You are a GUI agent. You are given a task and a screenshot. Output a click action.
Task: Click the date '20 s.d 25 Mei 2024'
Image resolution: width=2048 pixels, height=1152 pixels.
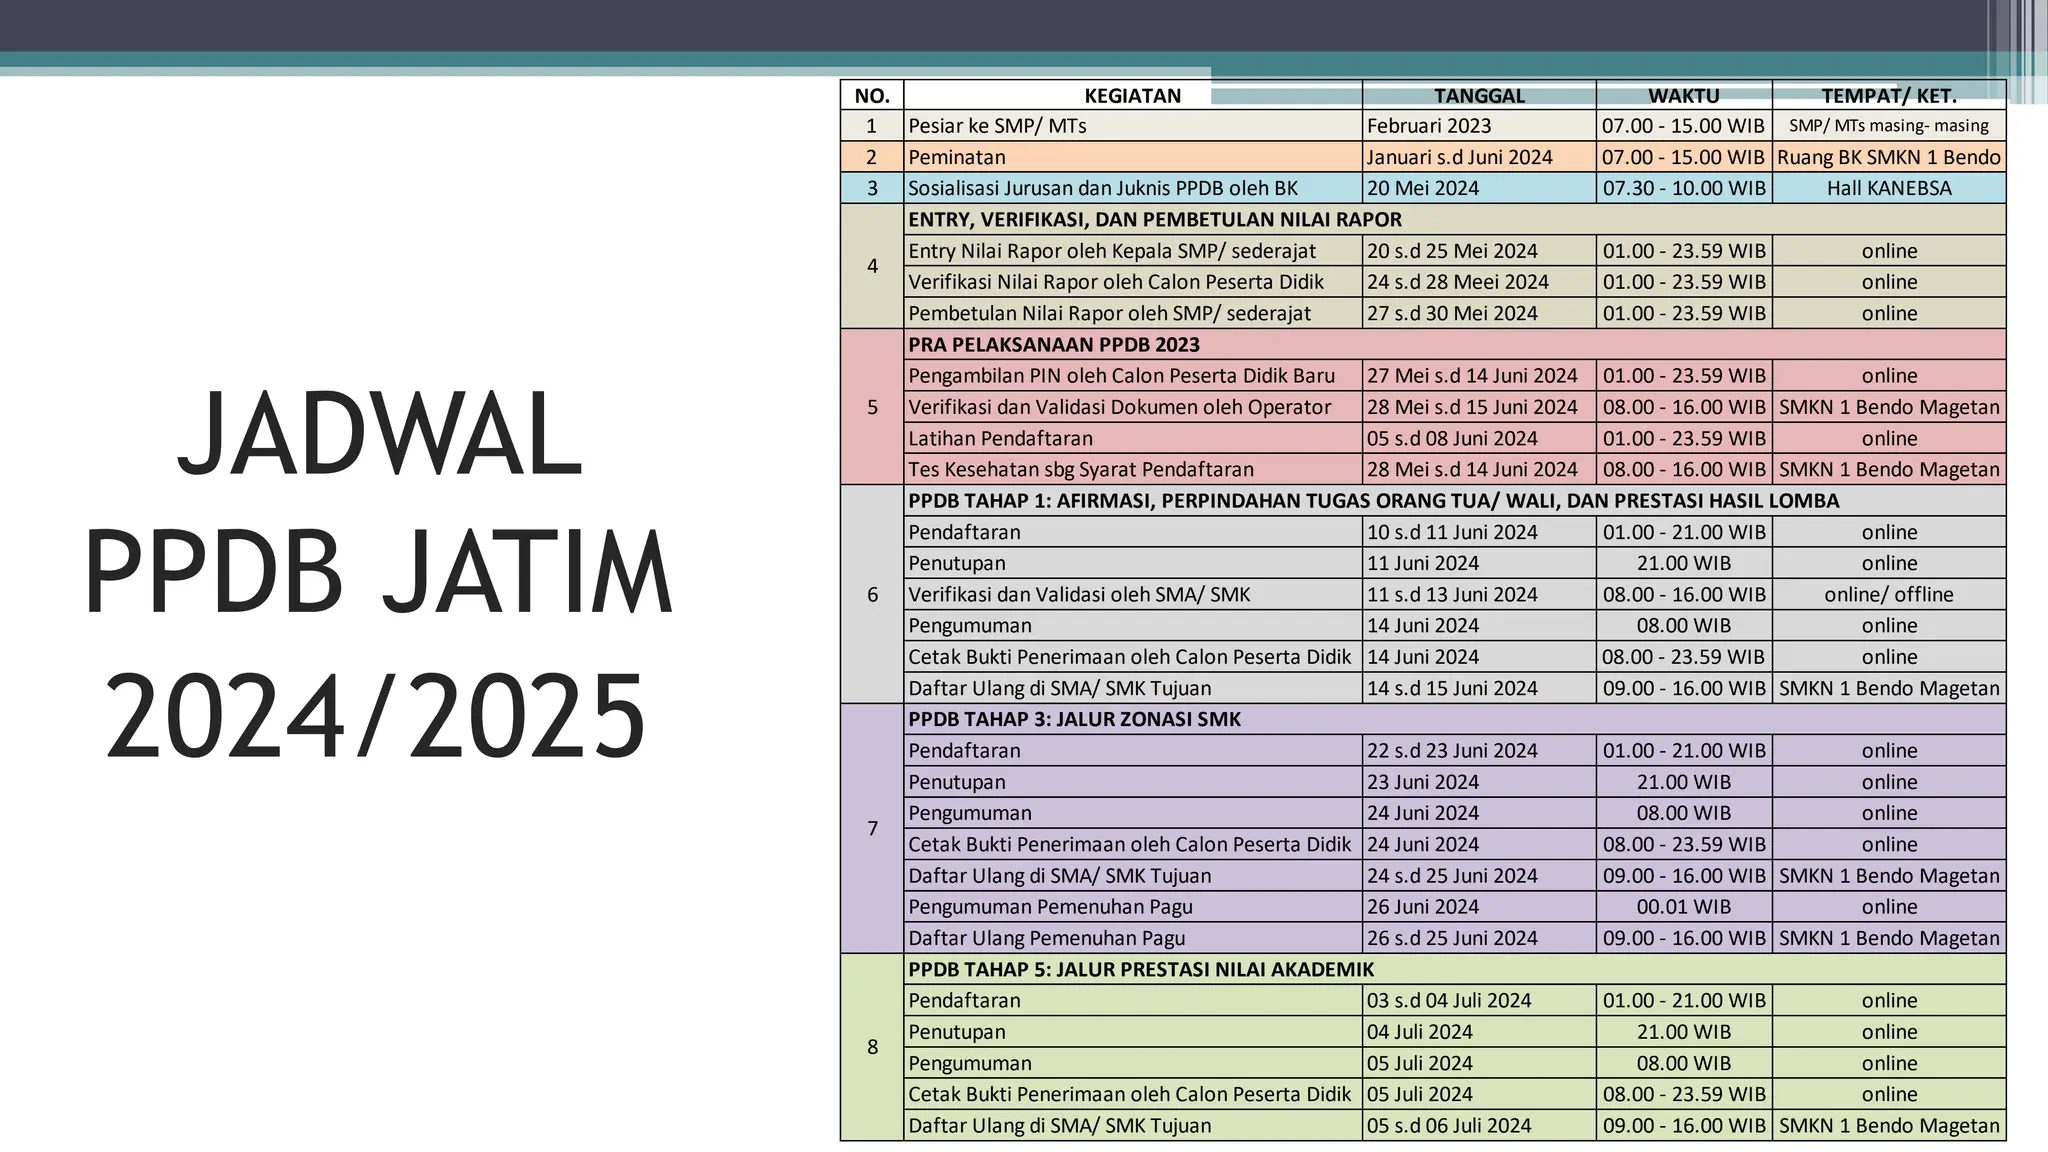1479,251
